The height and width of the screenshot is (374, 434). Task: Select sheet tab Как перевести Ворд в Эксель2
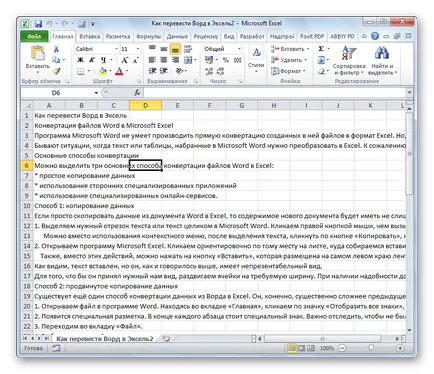coord(104,339)
